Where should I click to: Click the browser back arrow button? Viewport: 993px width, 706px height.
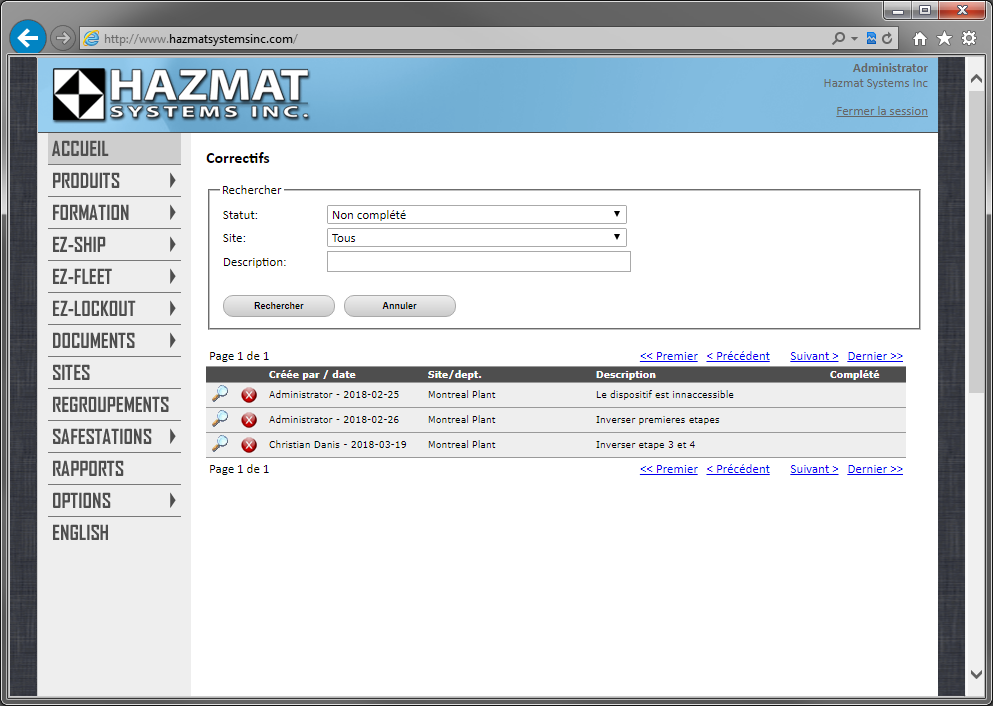pos(28,38)
